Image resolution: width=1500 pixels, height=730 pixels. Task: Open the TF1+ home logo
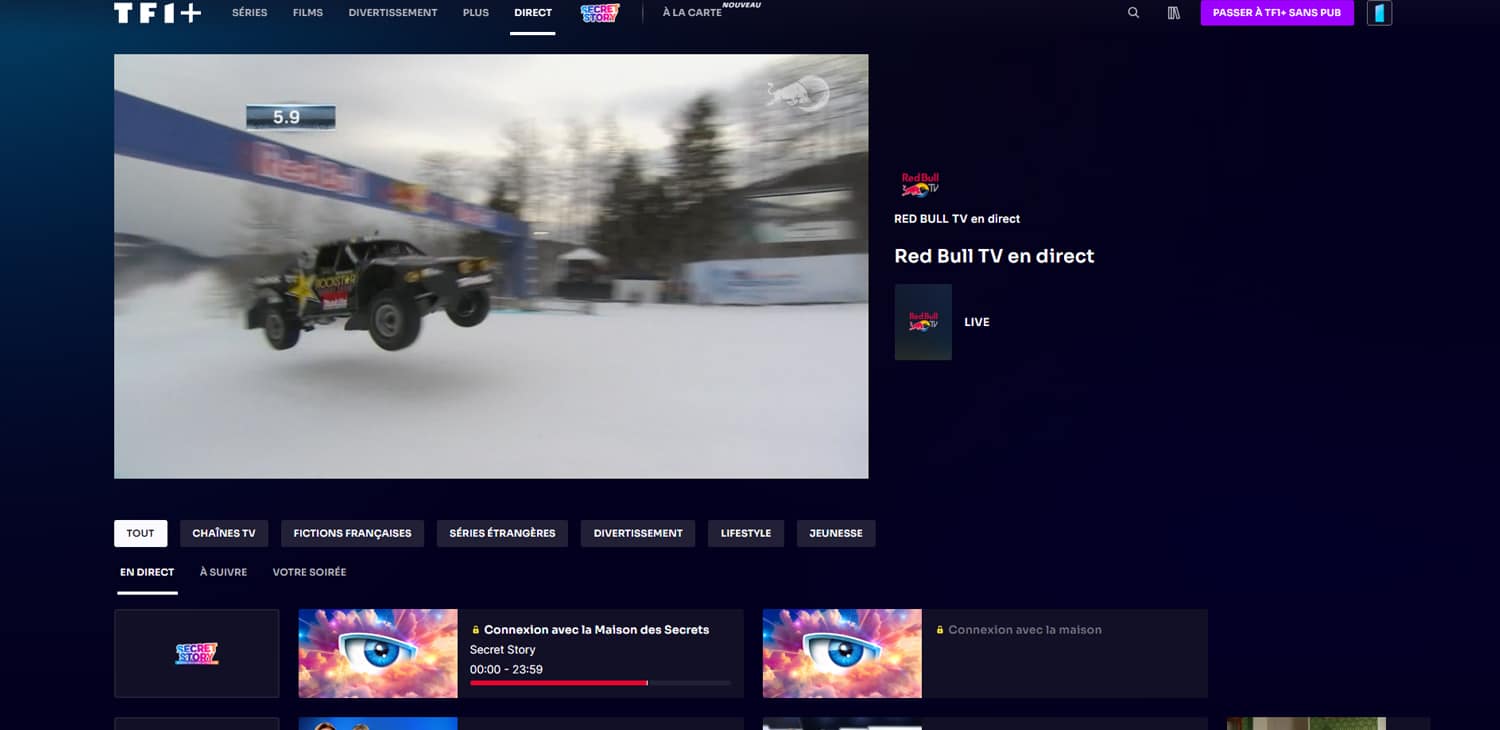click(158, 13)
